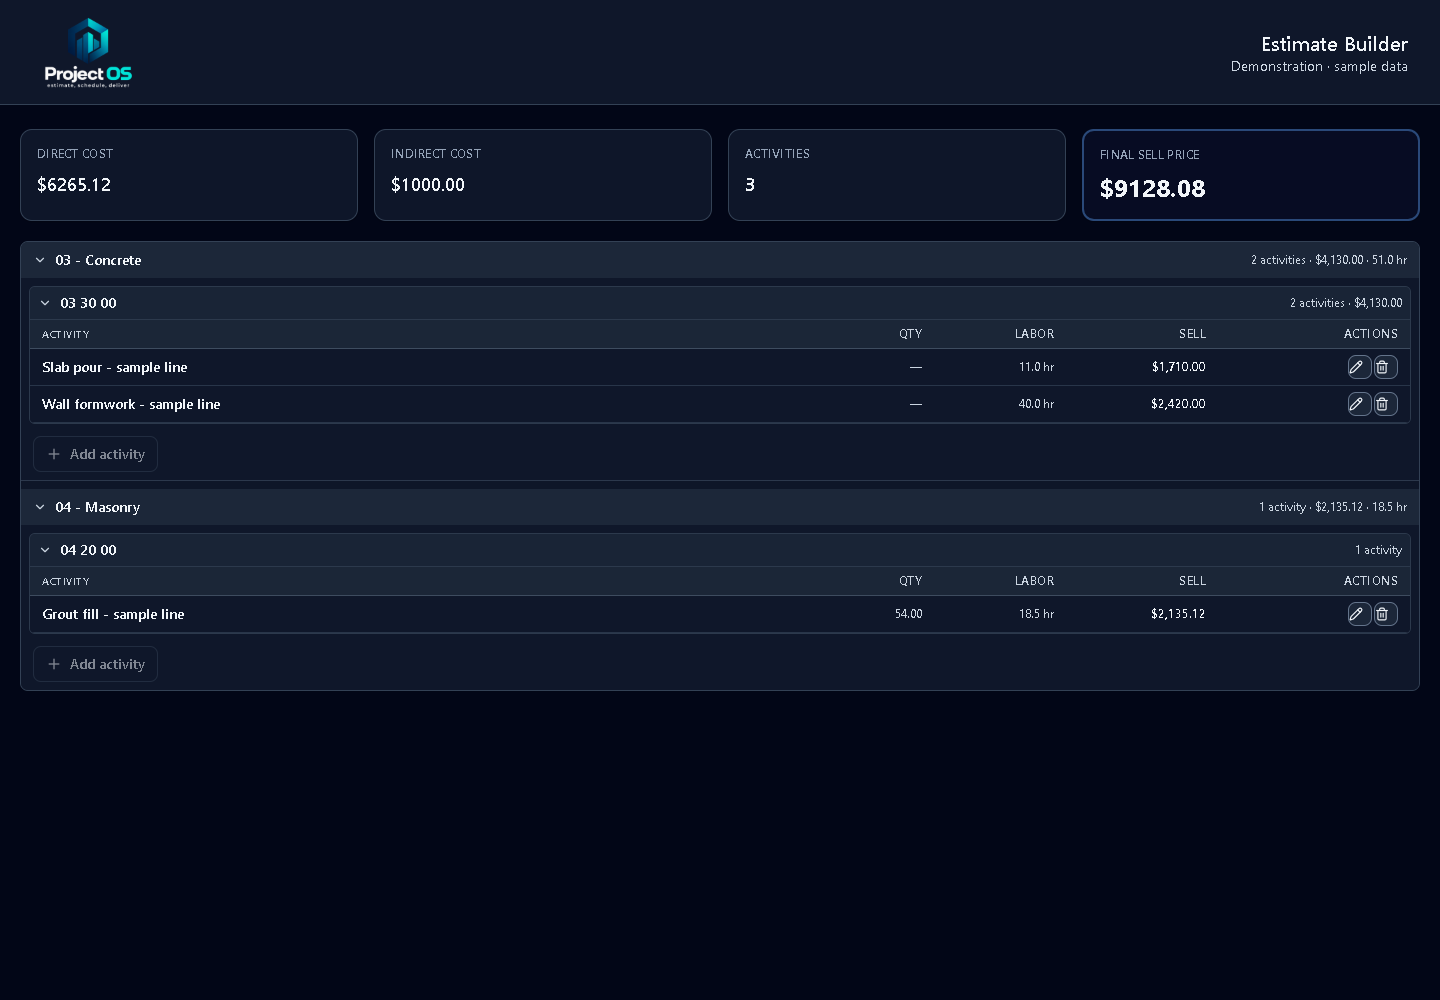Click the Masonry division summary totals
This screenshot has height=1000, width=1440.
click(1333, 507)
